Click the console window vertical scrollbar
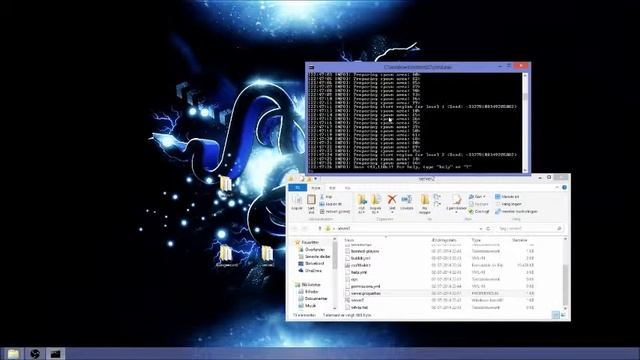This screenshot has width=640, height=360. pyautogui.click(x=525, y=122)
